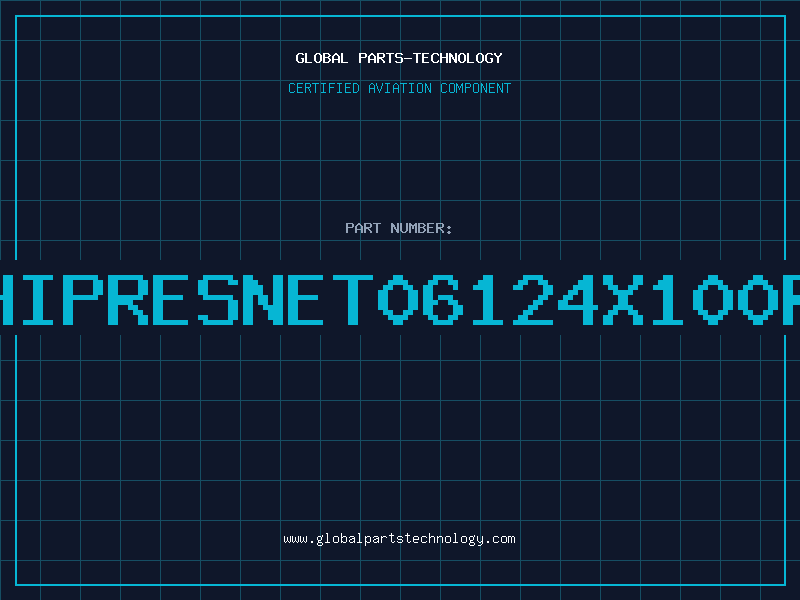Select the CERTIFIED AVIATION COMPONENT subtitle

point(399,88)
